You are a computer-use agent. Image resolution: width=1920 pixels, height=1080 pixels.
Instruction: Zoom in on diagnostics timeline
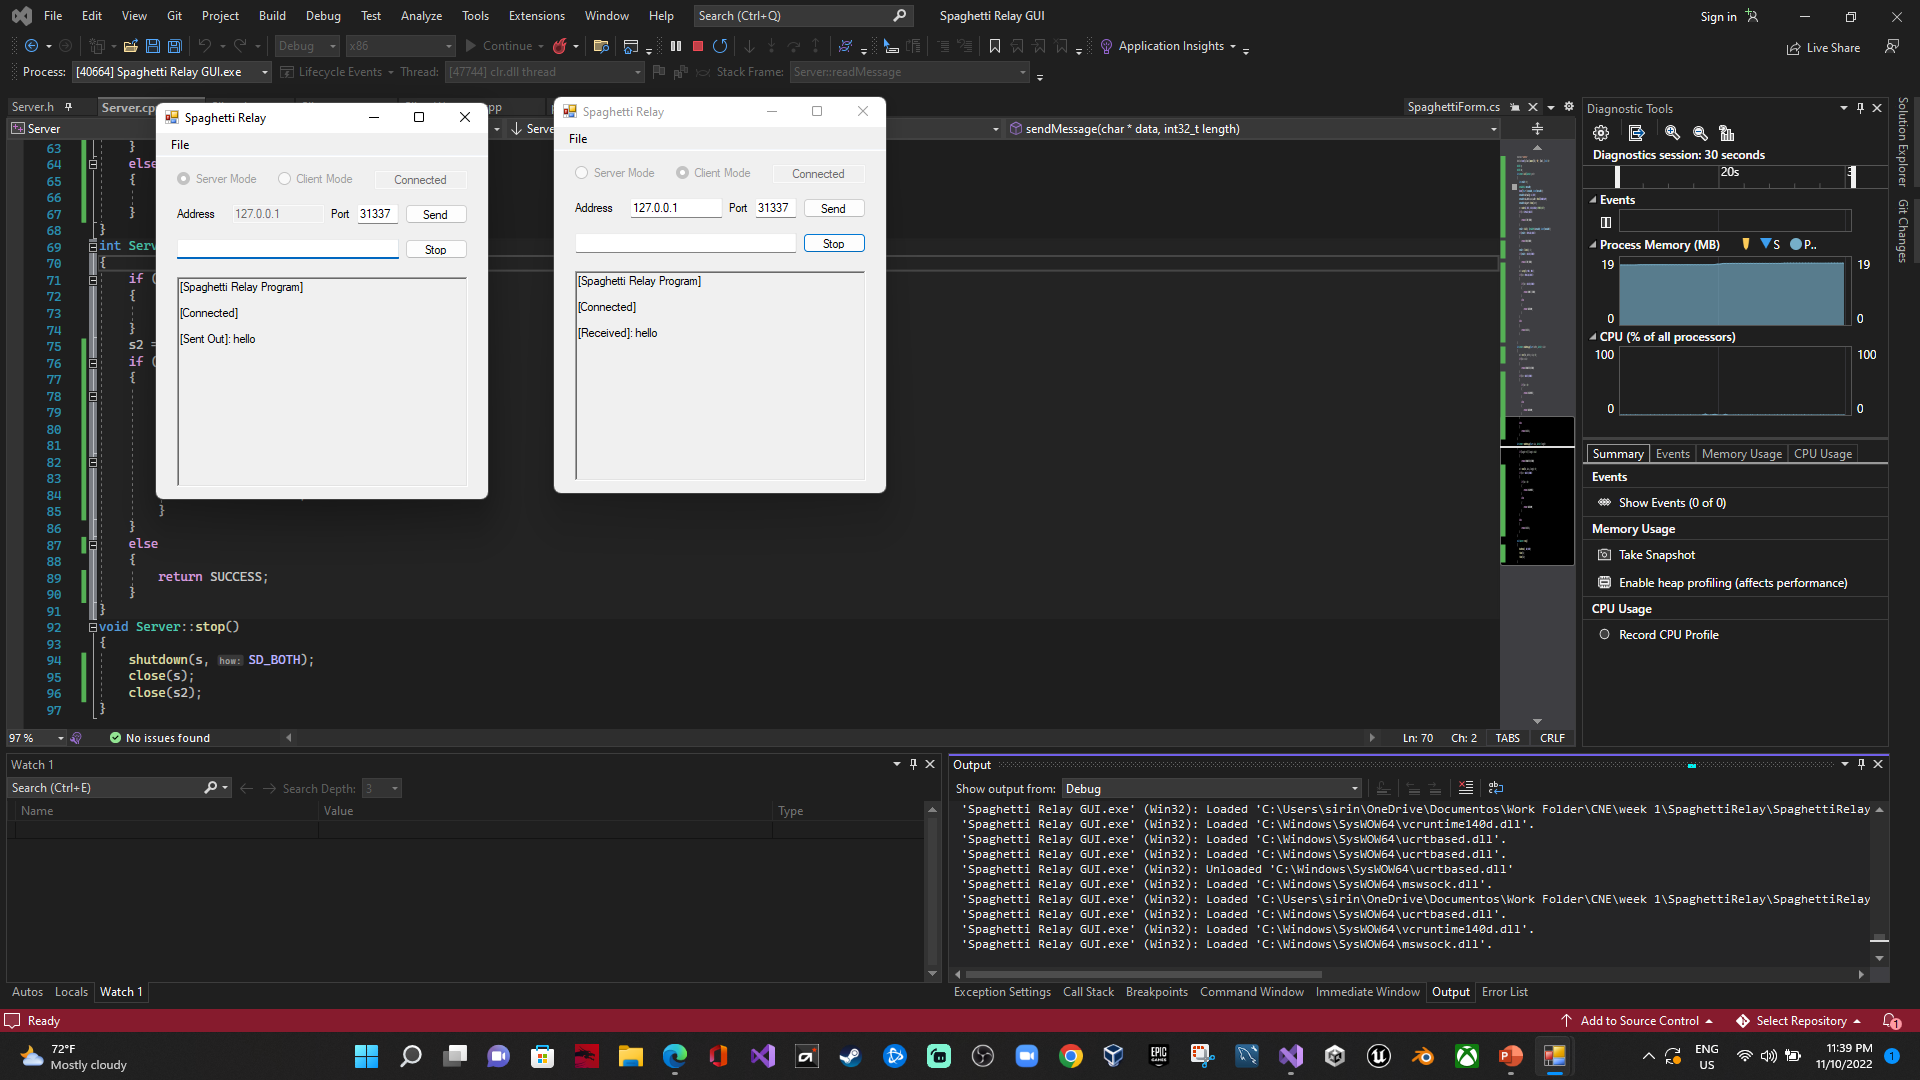[1672, 133]
